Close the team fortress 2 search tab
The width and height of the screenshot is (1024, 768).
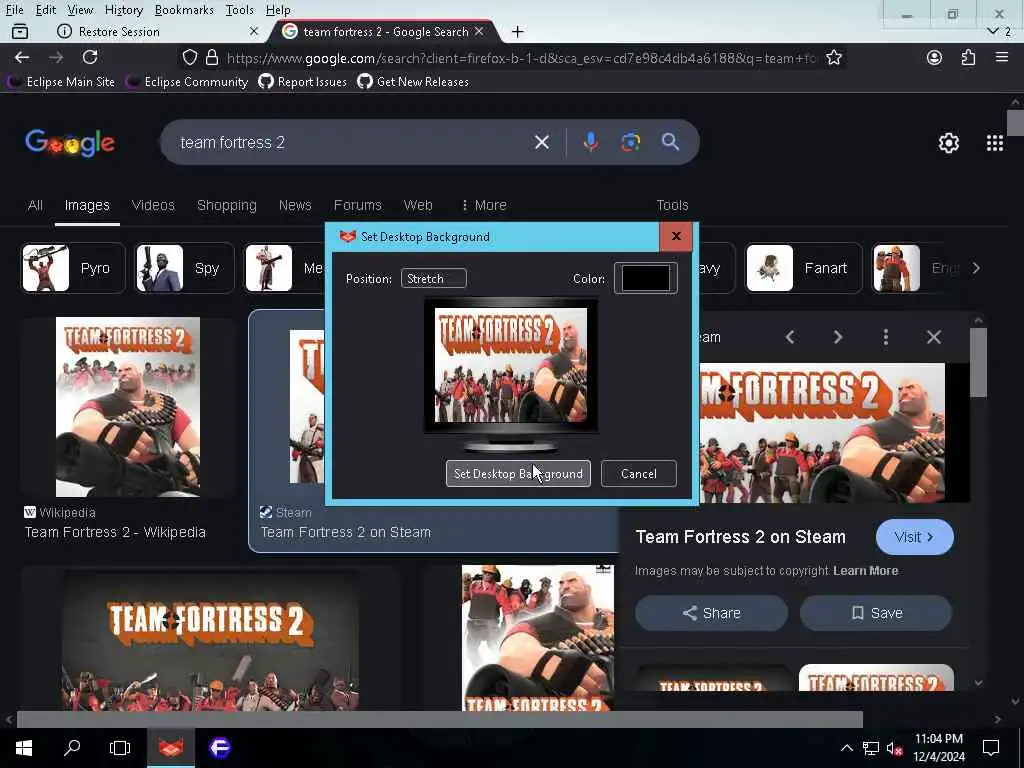pyautogui.click(x=479, y=31)
